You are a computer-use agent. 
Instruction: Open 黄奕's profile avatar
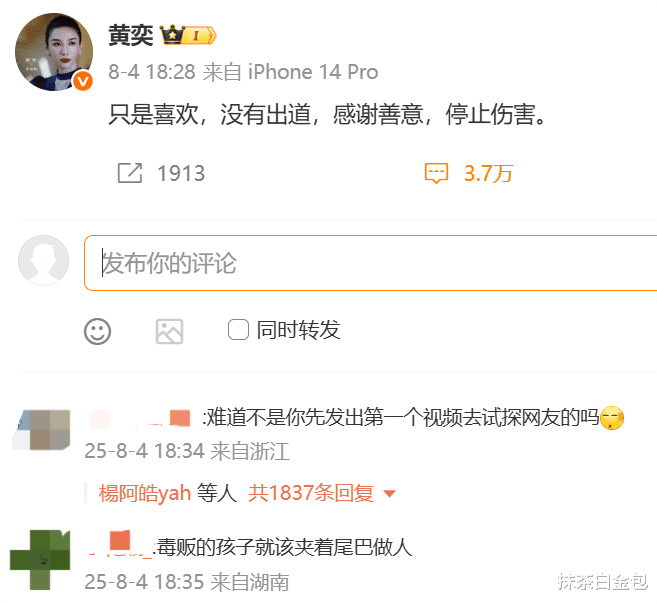54,52
